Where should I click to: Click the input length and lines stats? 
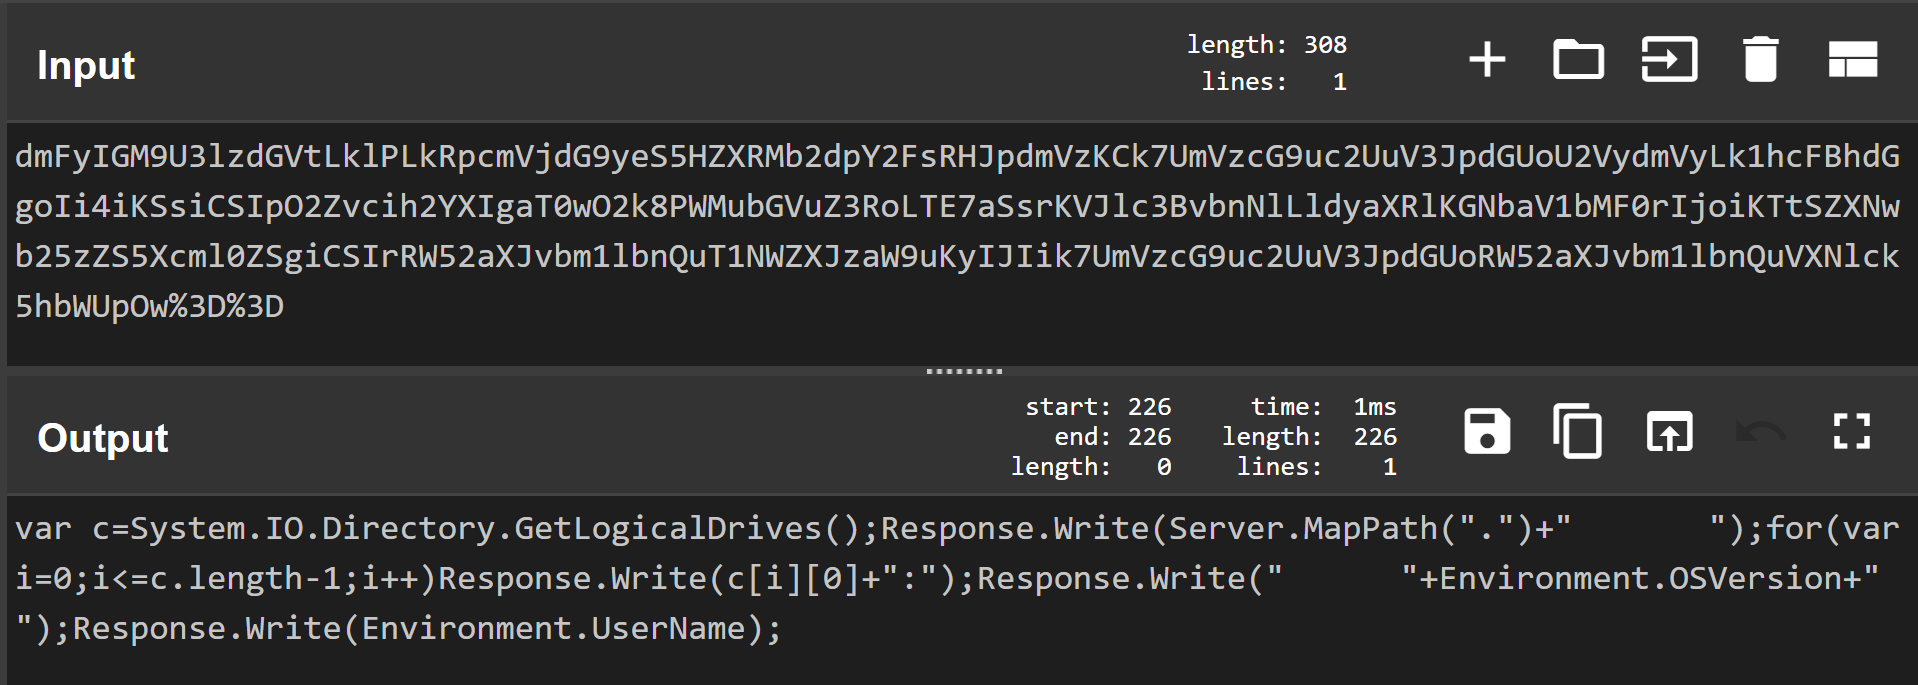click(x=1267, y=63)
